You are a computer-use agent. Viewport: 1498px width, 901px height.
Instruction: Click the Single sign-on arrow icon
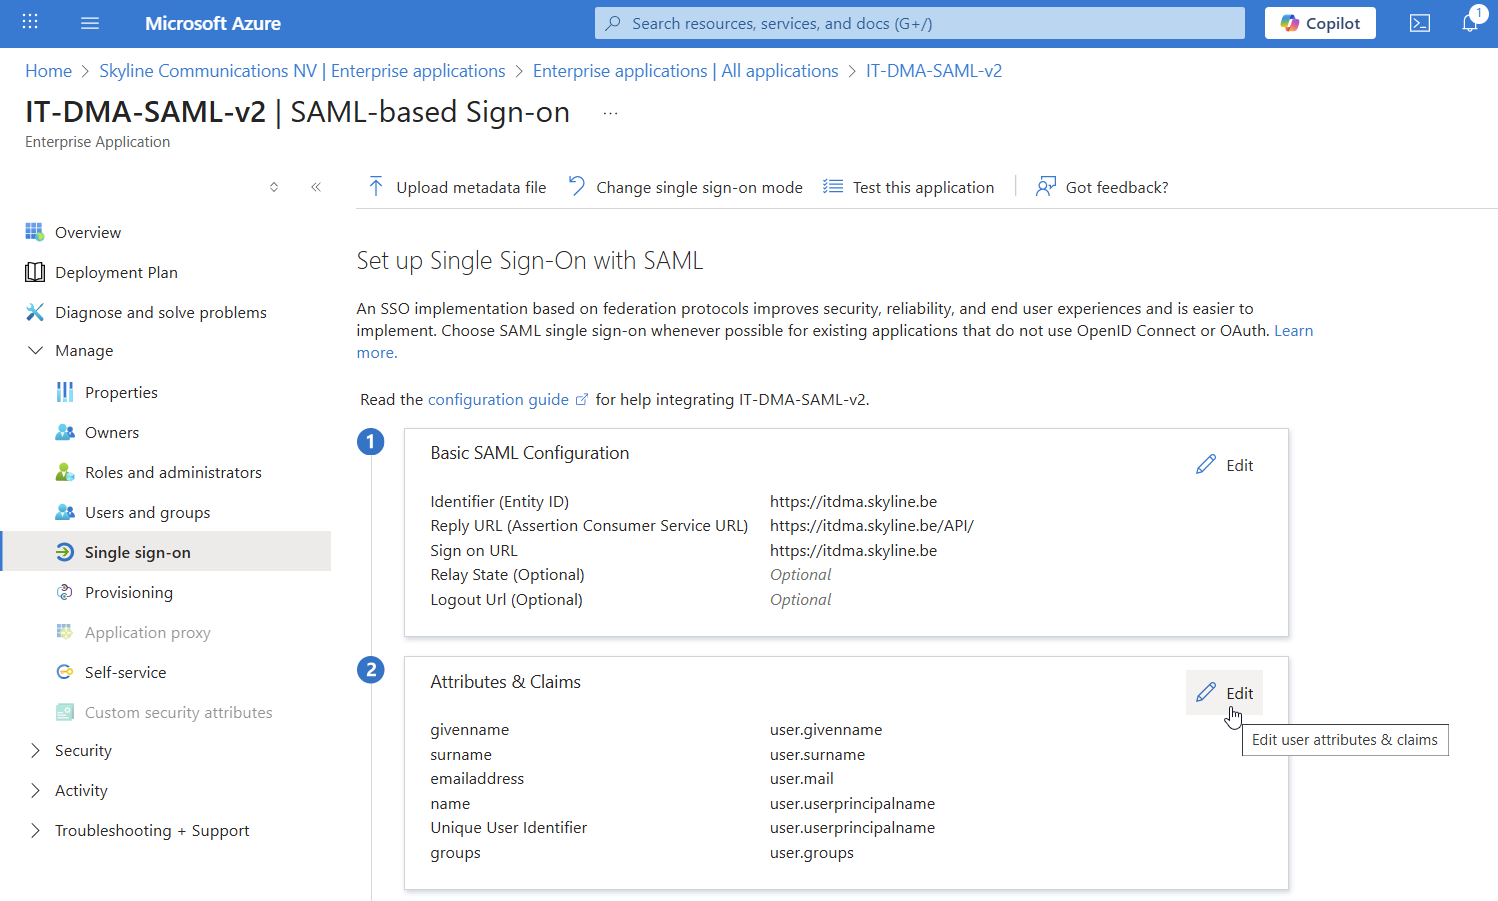tap(65, 552)
